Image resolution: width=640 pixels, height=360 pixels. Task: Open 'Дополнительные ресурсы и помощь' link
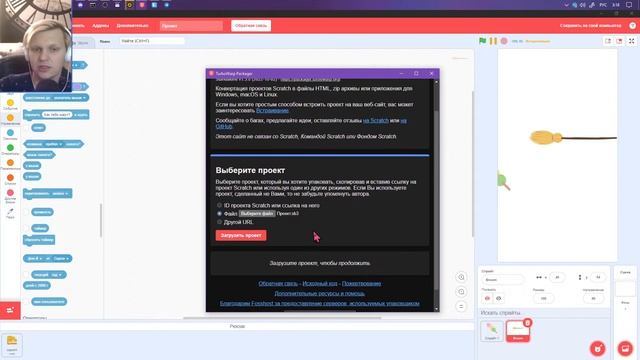[x=320, y=293]
